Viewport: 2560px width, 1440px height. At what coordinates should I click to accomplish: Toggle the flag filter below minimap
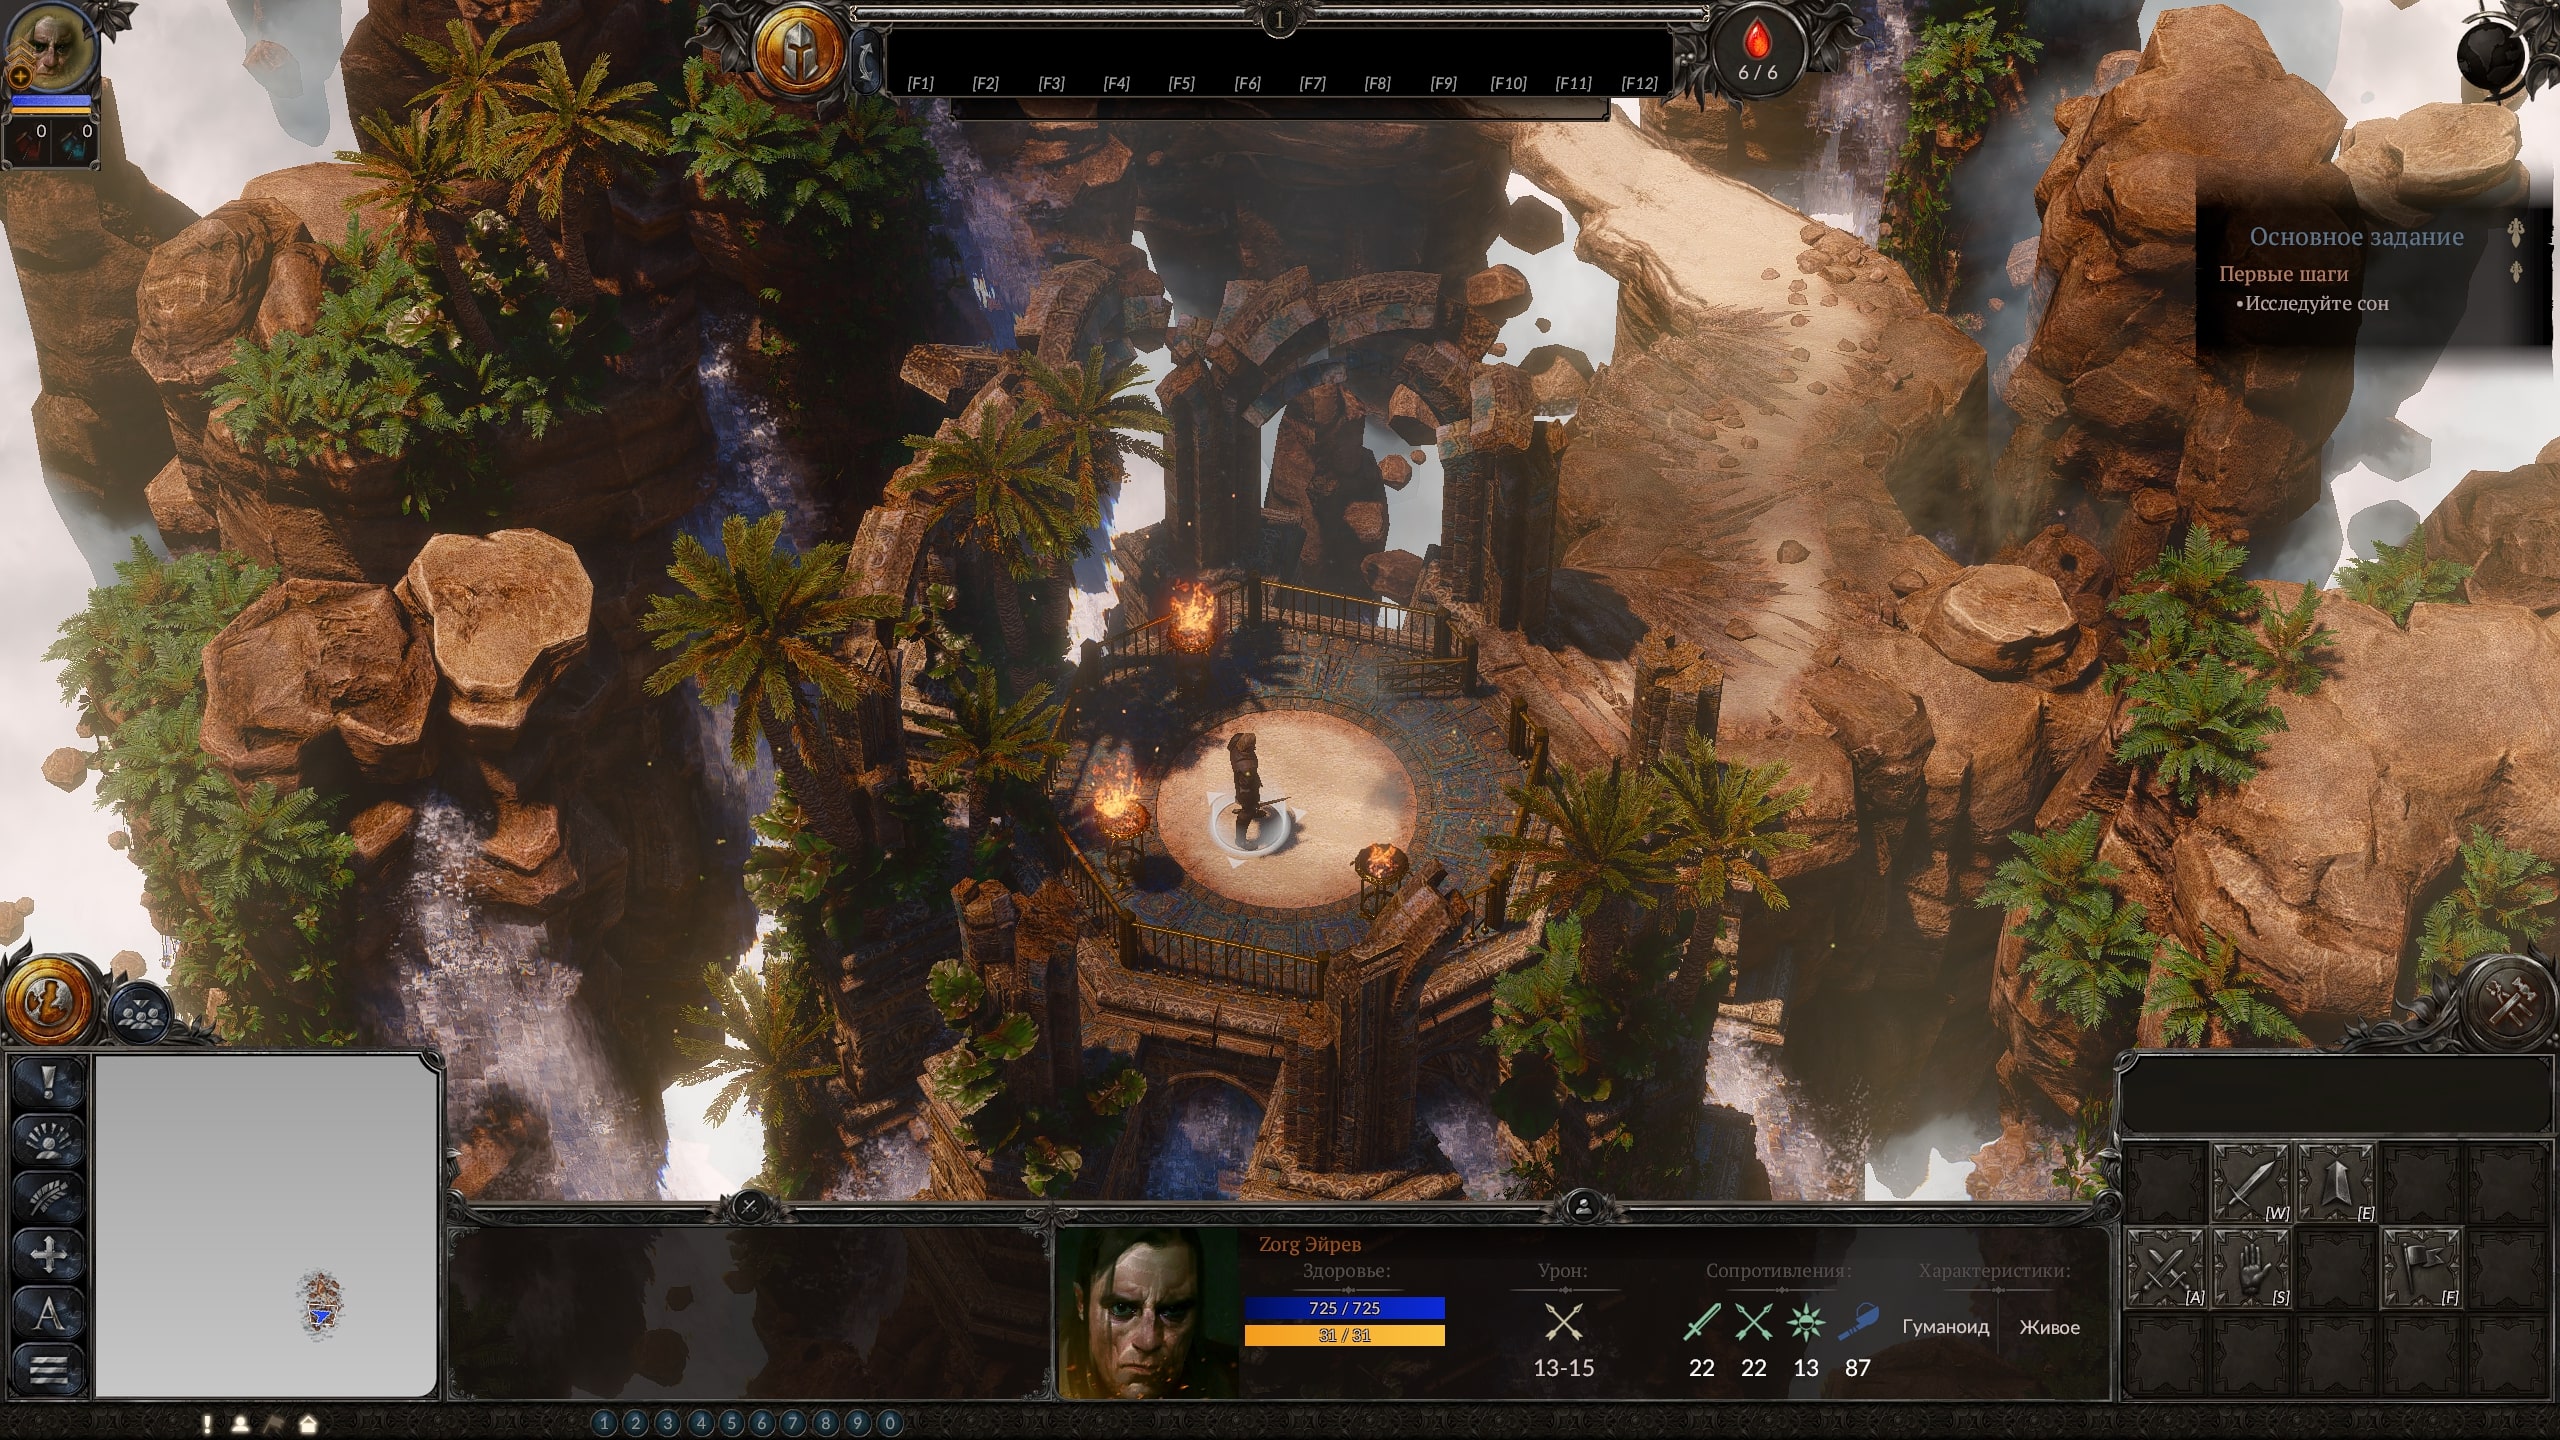point(273,1423)
